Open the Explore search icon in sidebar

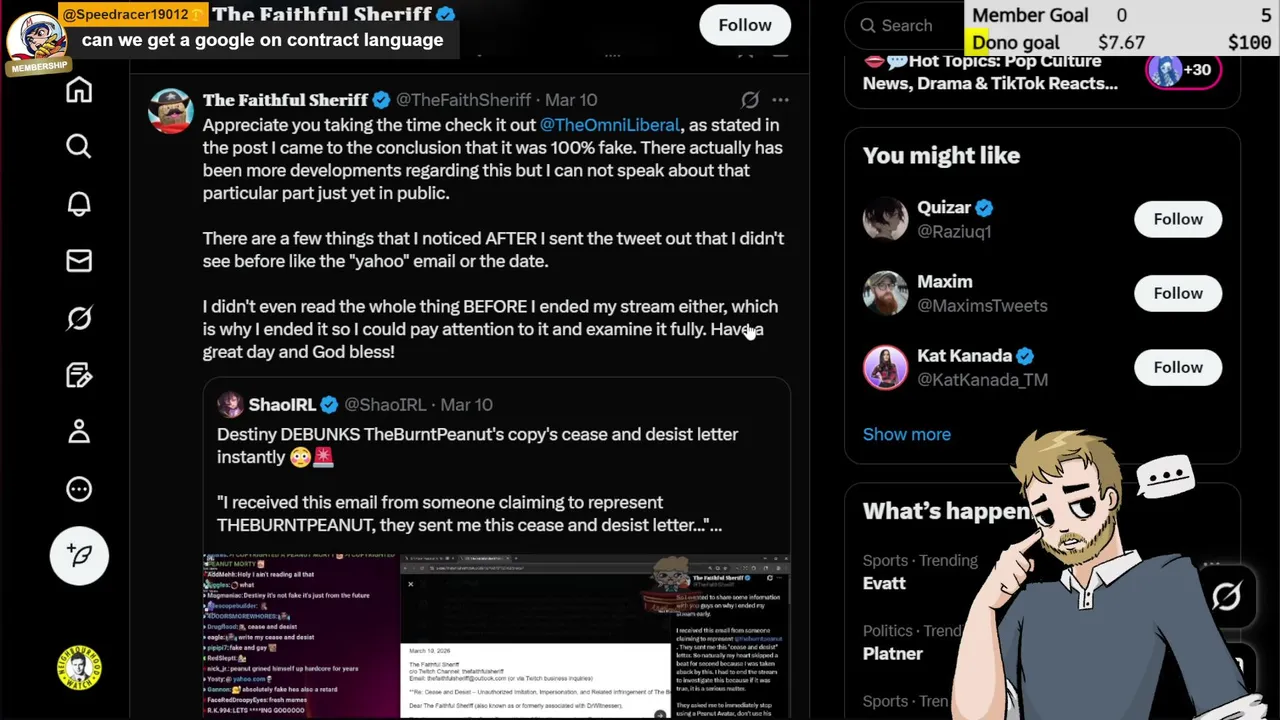click(x=79, y=147)
